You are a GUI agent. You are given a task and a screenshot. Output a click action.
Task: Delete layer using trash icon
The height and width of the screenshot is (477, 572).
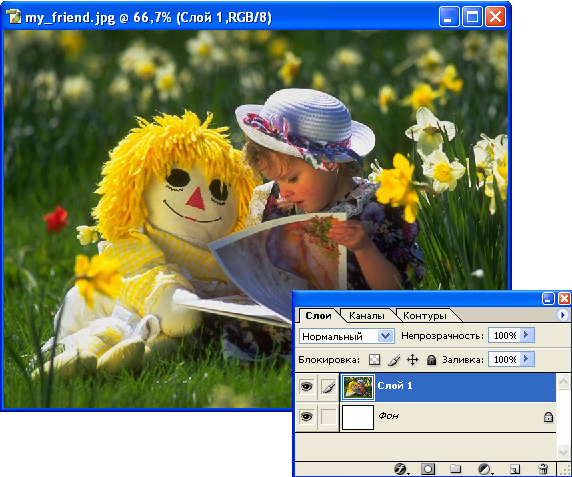[x=543, y=469]
